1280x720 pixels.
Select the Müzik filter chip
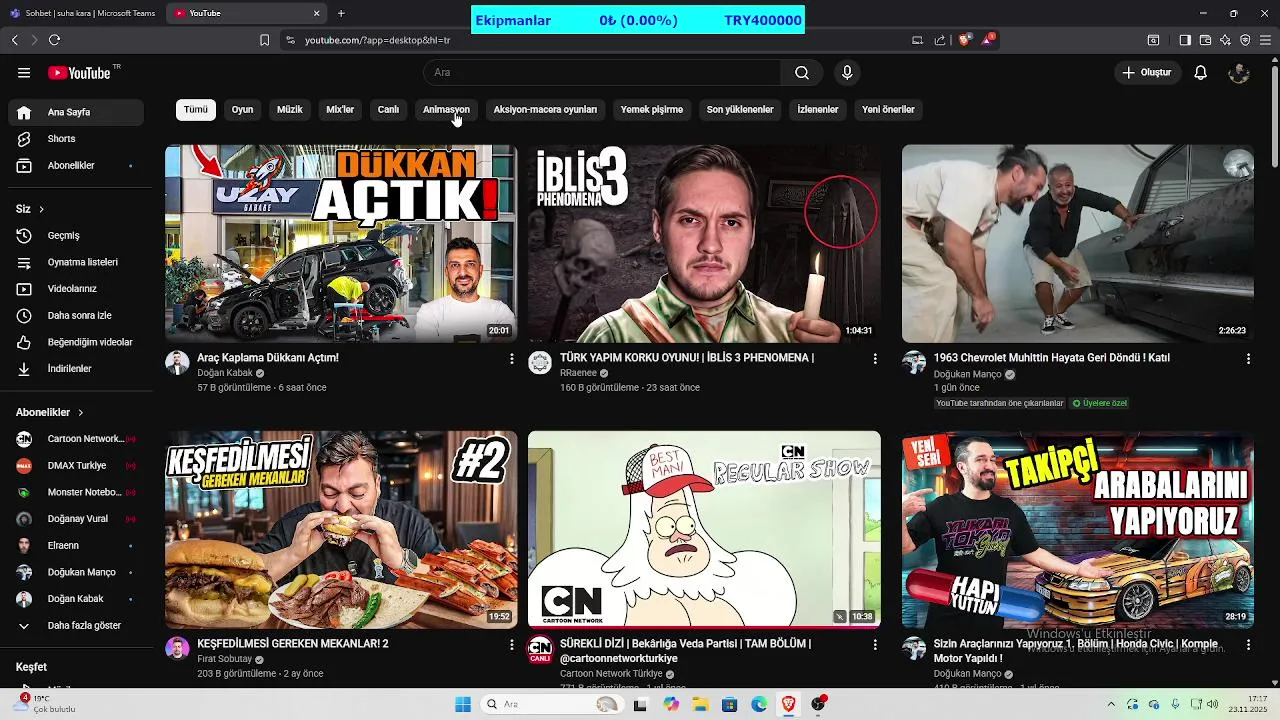(290, 110)
